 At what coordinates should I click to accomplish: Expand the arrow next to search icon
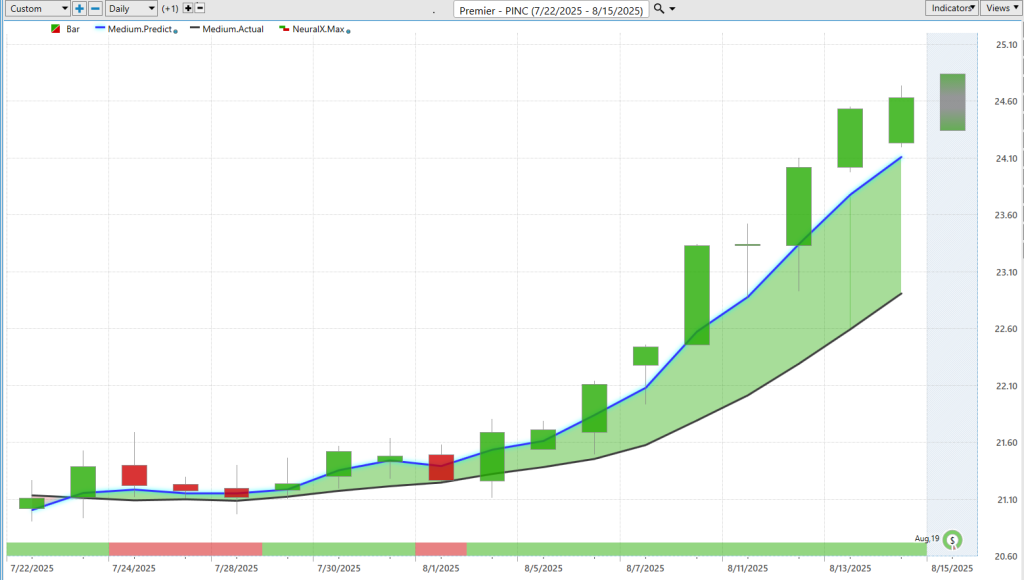[672, 9]
